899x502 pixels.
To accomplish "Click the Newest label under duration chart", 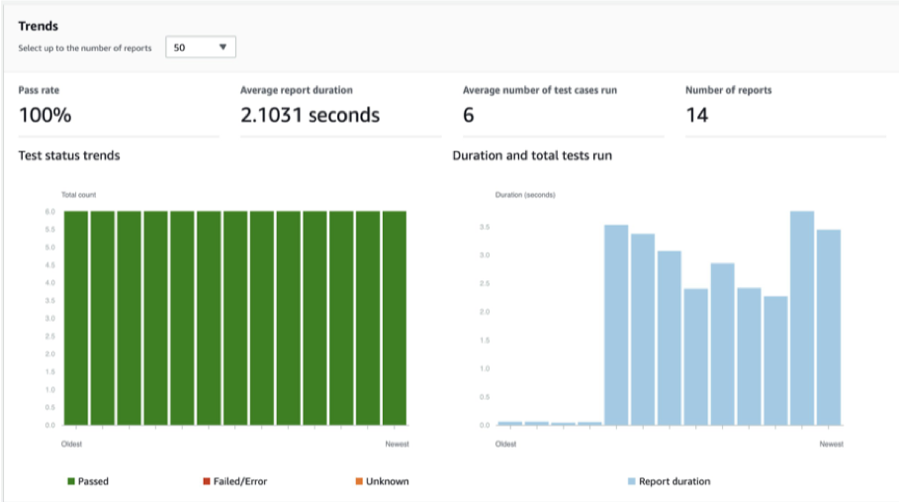I will [x=831, y=444].
